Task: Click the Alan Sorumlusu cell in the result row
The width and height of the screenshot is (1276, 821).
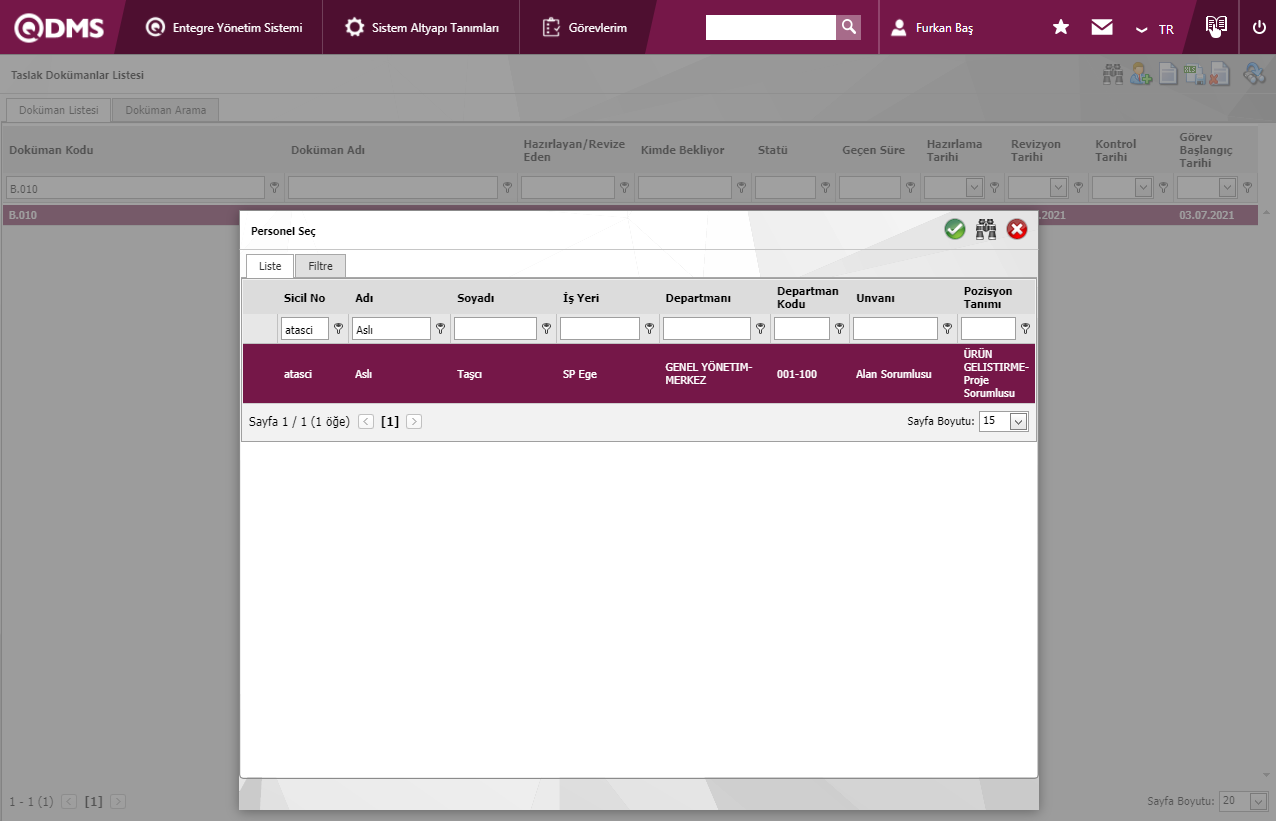Action: [x=894, y=374]
